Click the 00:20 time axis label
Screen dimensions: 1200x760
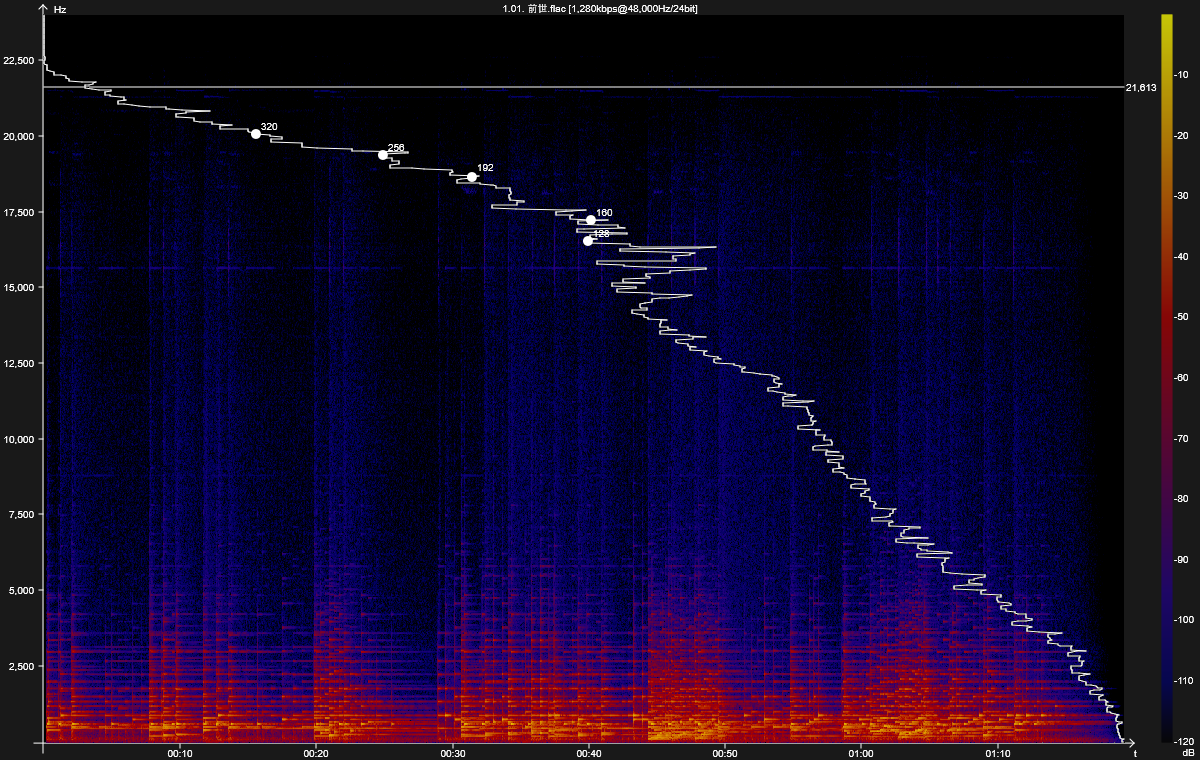[316, 753]
